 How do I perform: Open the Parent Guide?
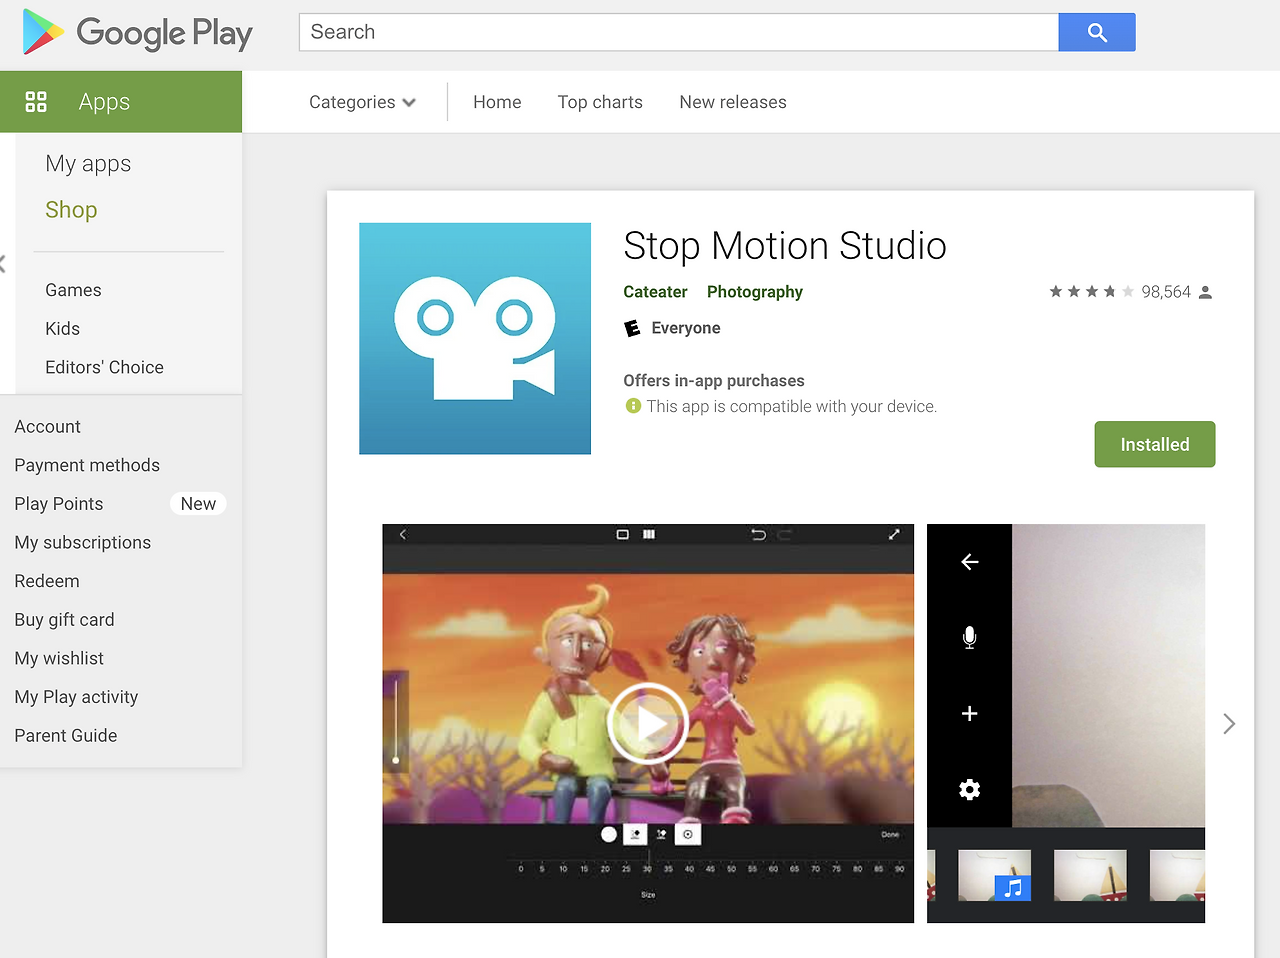[66, 735]
